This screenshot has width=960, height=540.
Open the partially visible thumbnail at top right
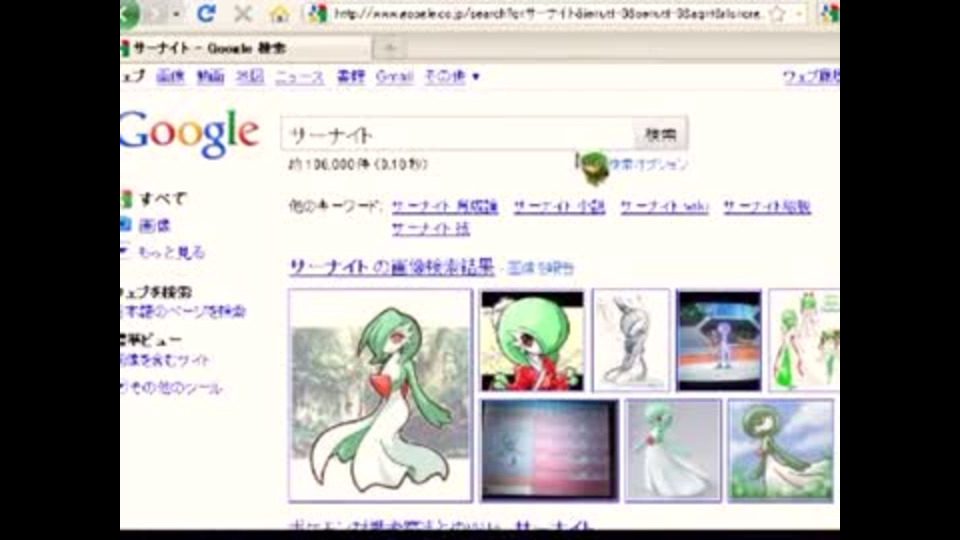(804, 340)
